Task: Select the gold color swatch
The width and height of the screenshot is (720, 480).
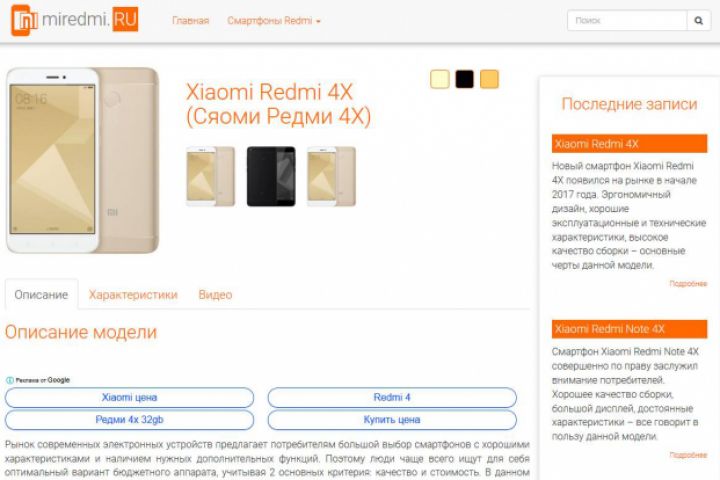Action: click(x=489, y=79)
